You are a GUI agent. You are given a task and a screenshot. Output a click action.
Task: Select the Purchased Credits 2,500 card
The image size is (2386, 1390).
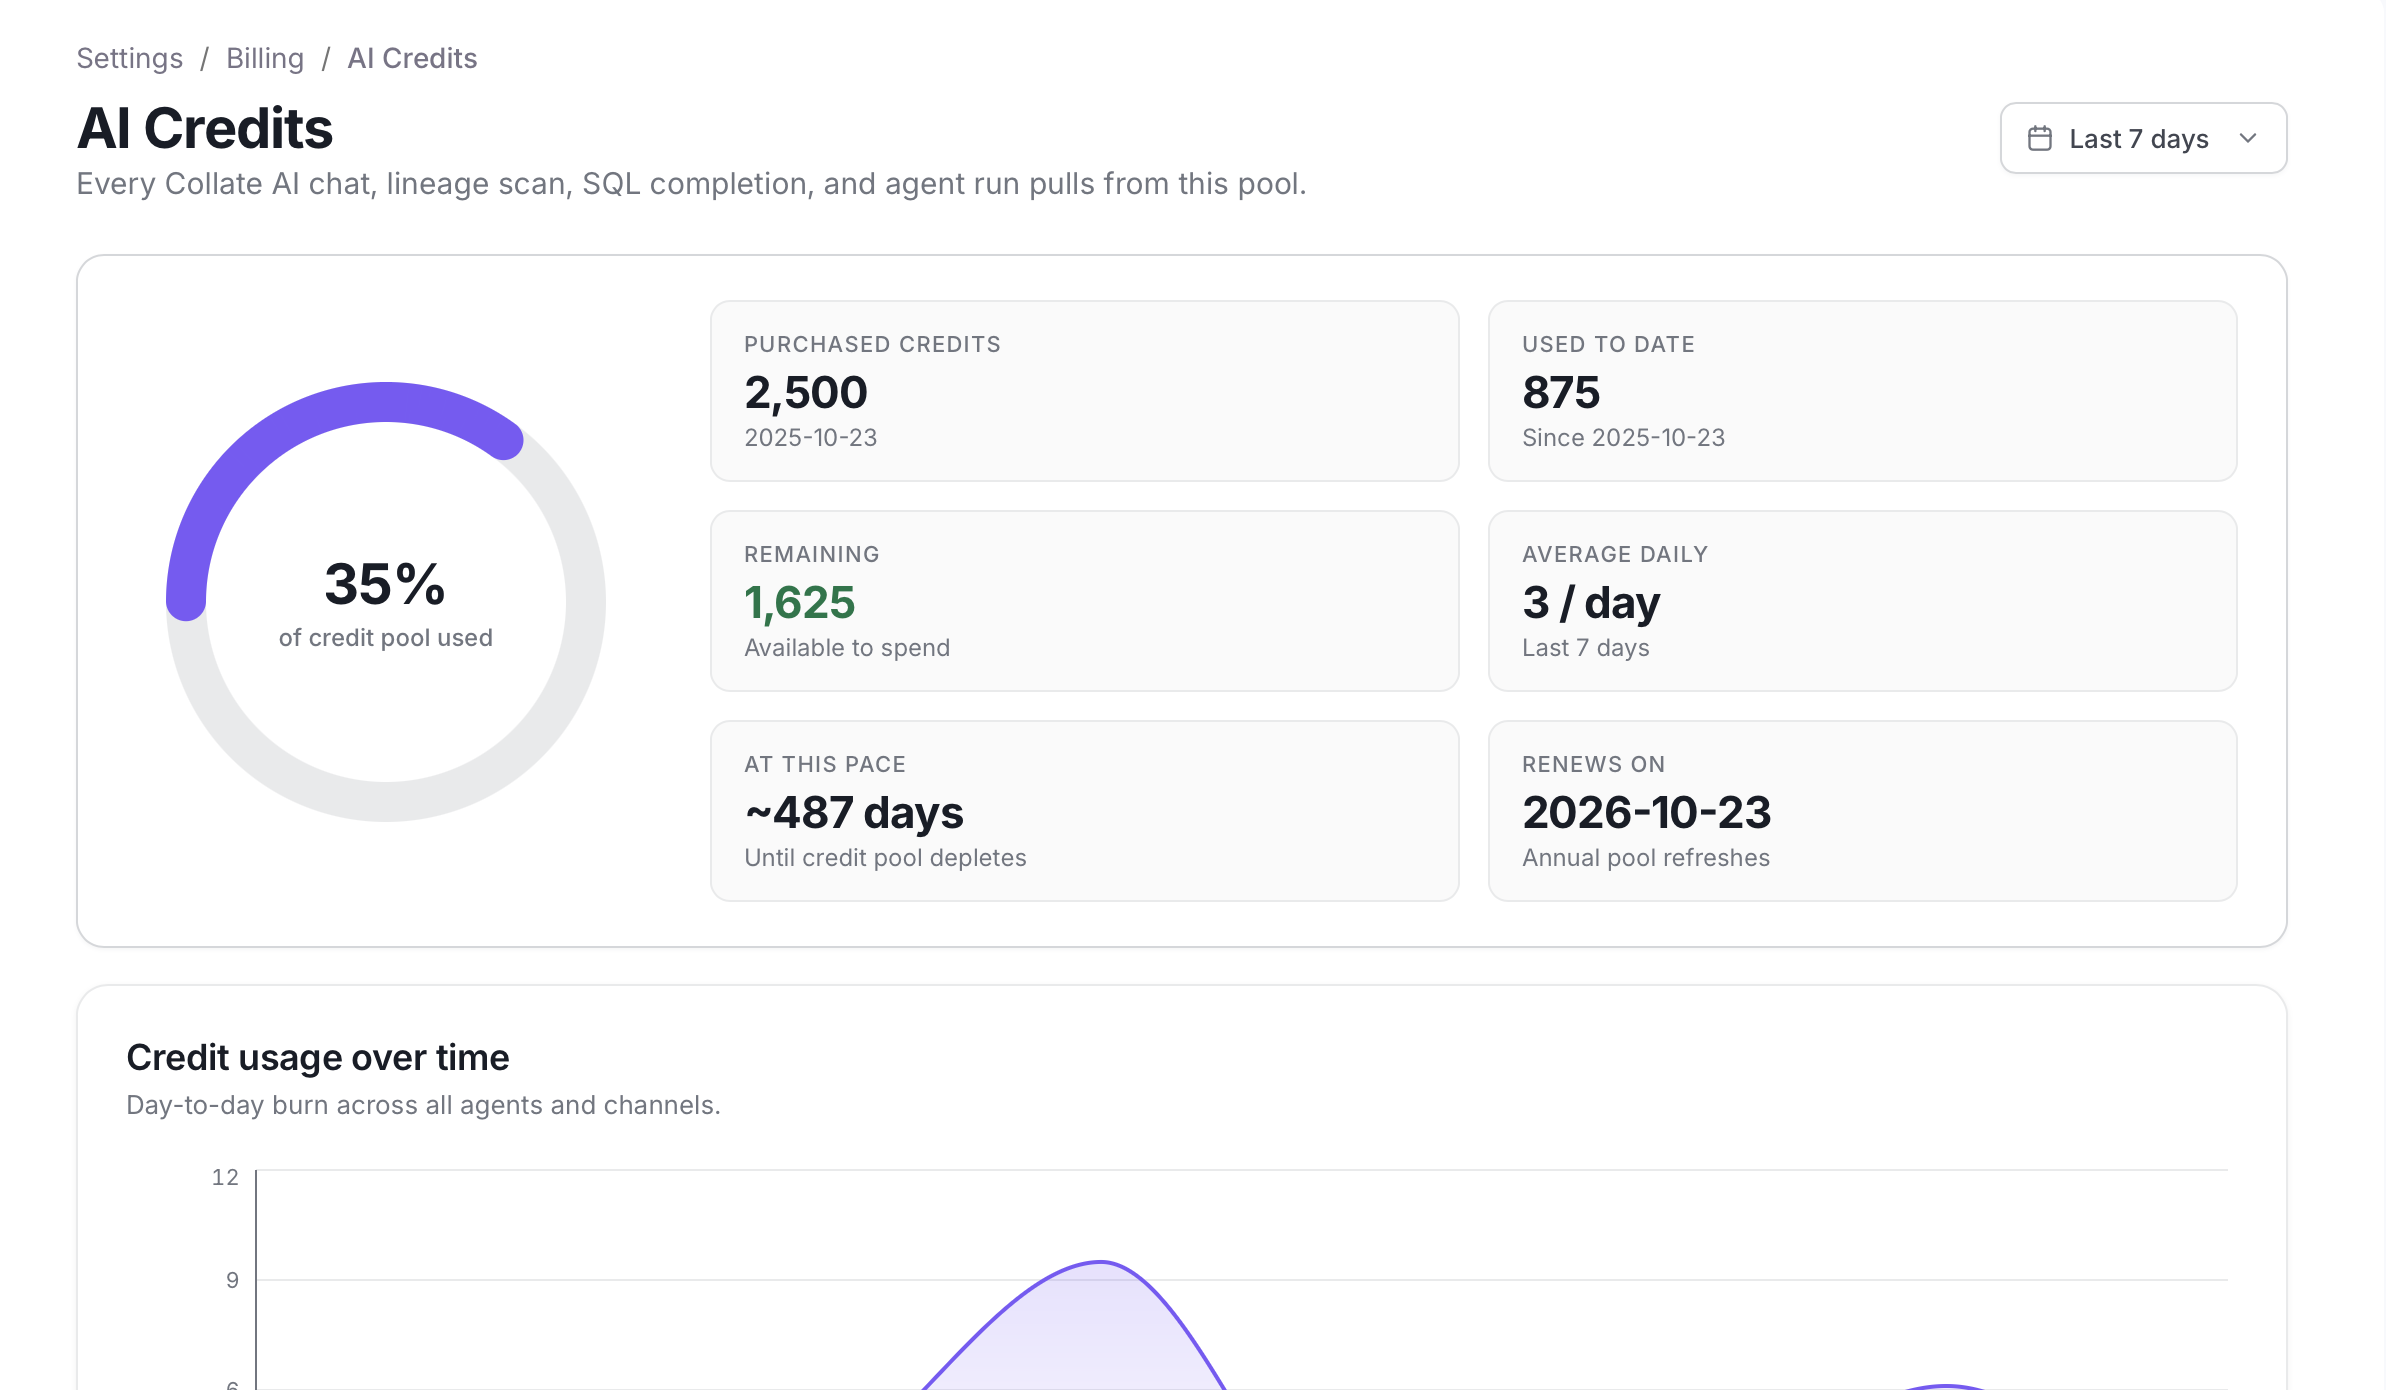coord(1084,391)
